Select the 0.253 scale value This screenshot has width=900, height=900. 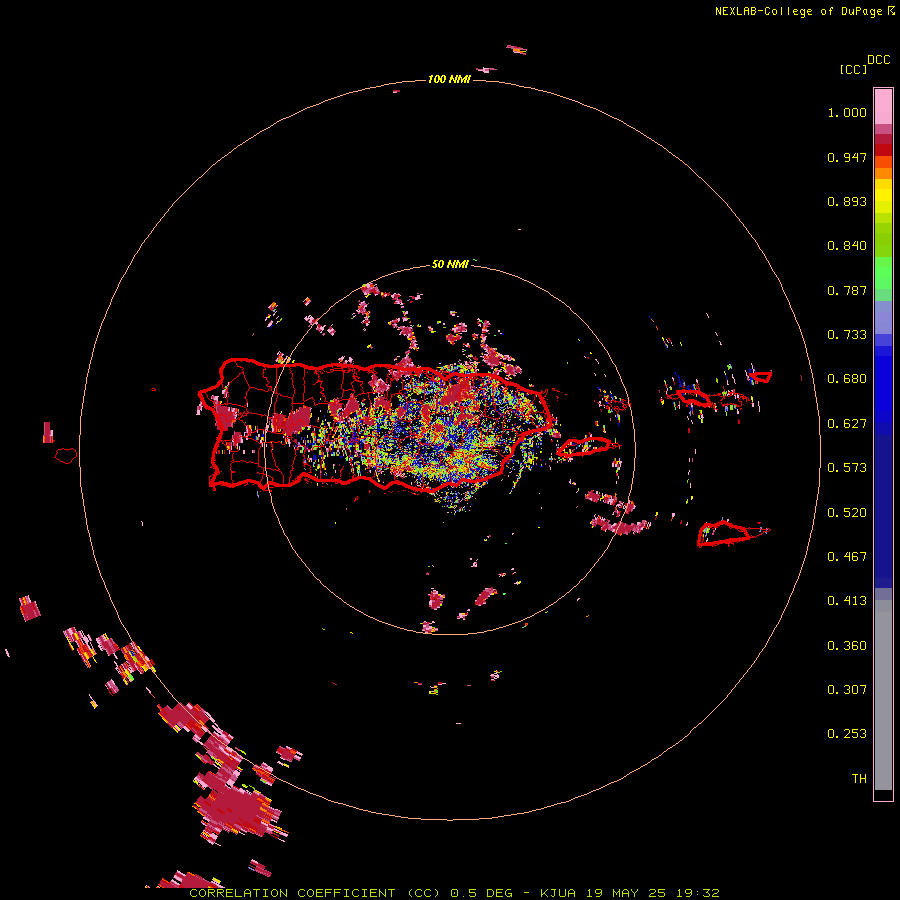pos(847,734)
